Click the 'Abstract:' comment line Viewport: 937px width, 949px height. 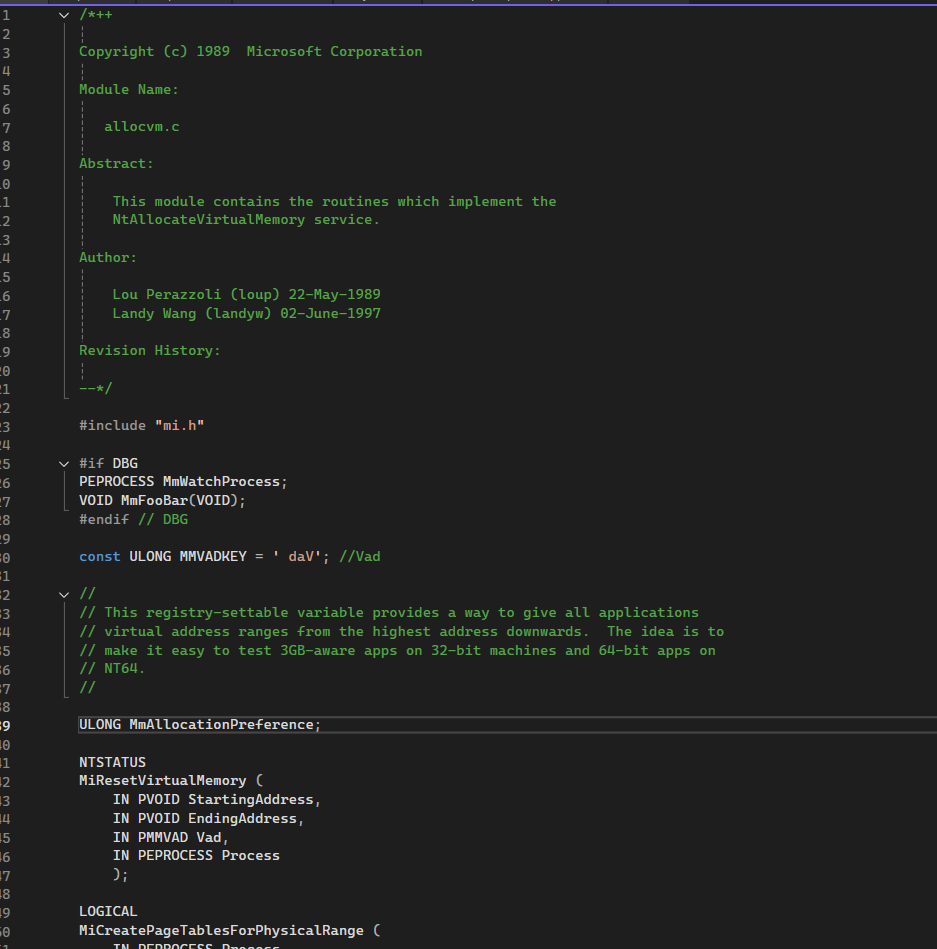(x=116, y=164)
